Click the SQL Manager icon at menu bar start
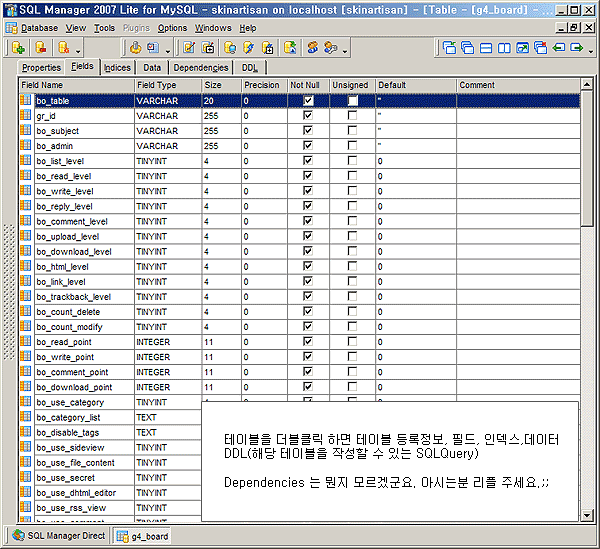 pos(11,28)
